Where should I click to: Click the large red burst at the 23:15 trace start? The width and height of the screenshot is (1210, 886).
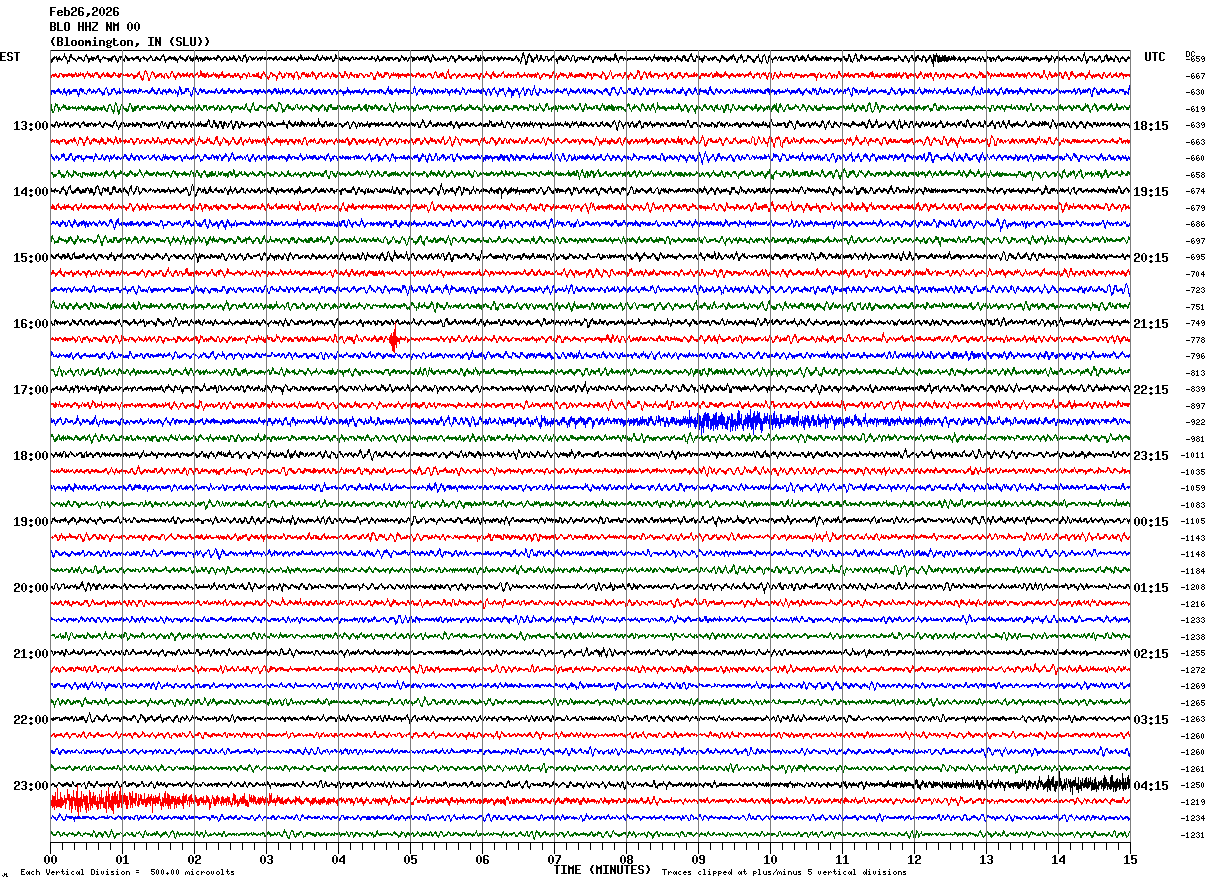110,800
